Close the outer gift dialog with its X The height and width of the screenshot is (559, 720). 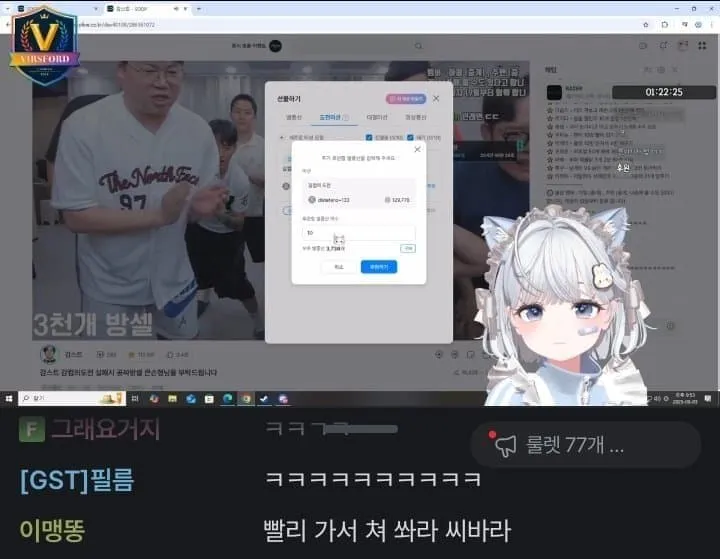436,99
